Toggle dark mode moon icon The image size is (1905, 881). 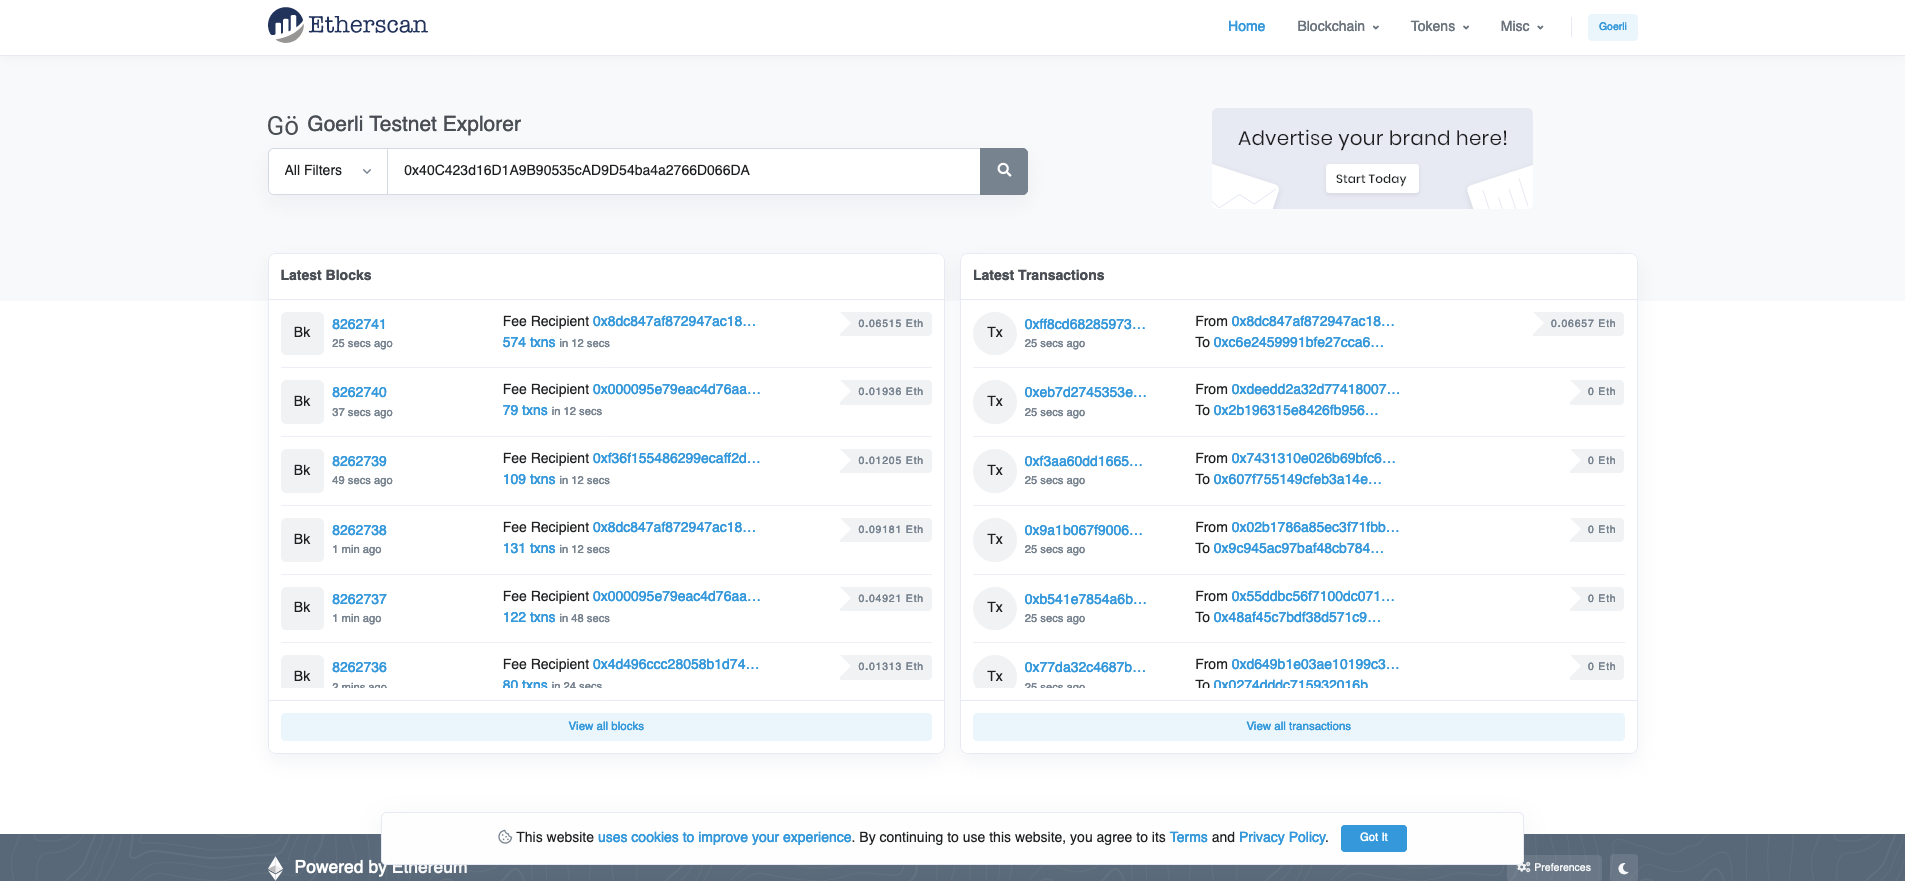pyautogui.click(x=1623, y=868)
